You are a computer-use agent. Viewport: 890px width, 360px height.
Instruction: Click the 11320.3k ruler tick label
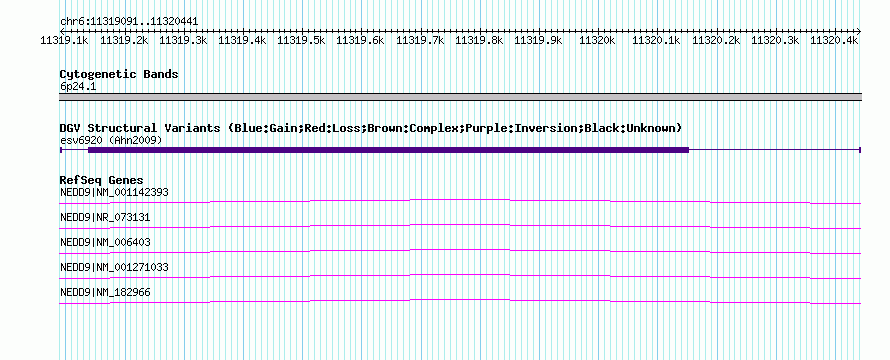[x=774, y=40]
